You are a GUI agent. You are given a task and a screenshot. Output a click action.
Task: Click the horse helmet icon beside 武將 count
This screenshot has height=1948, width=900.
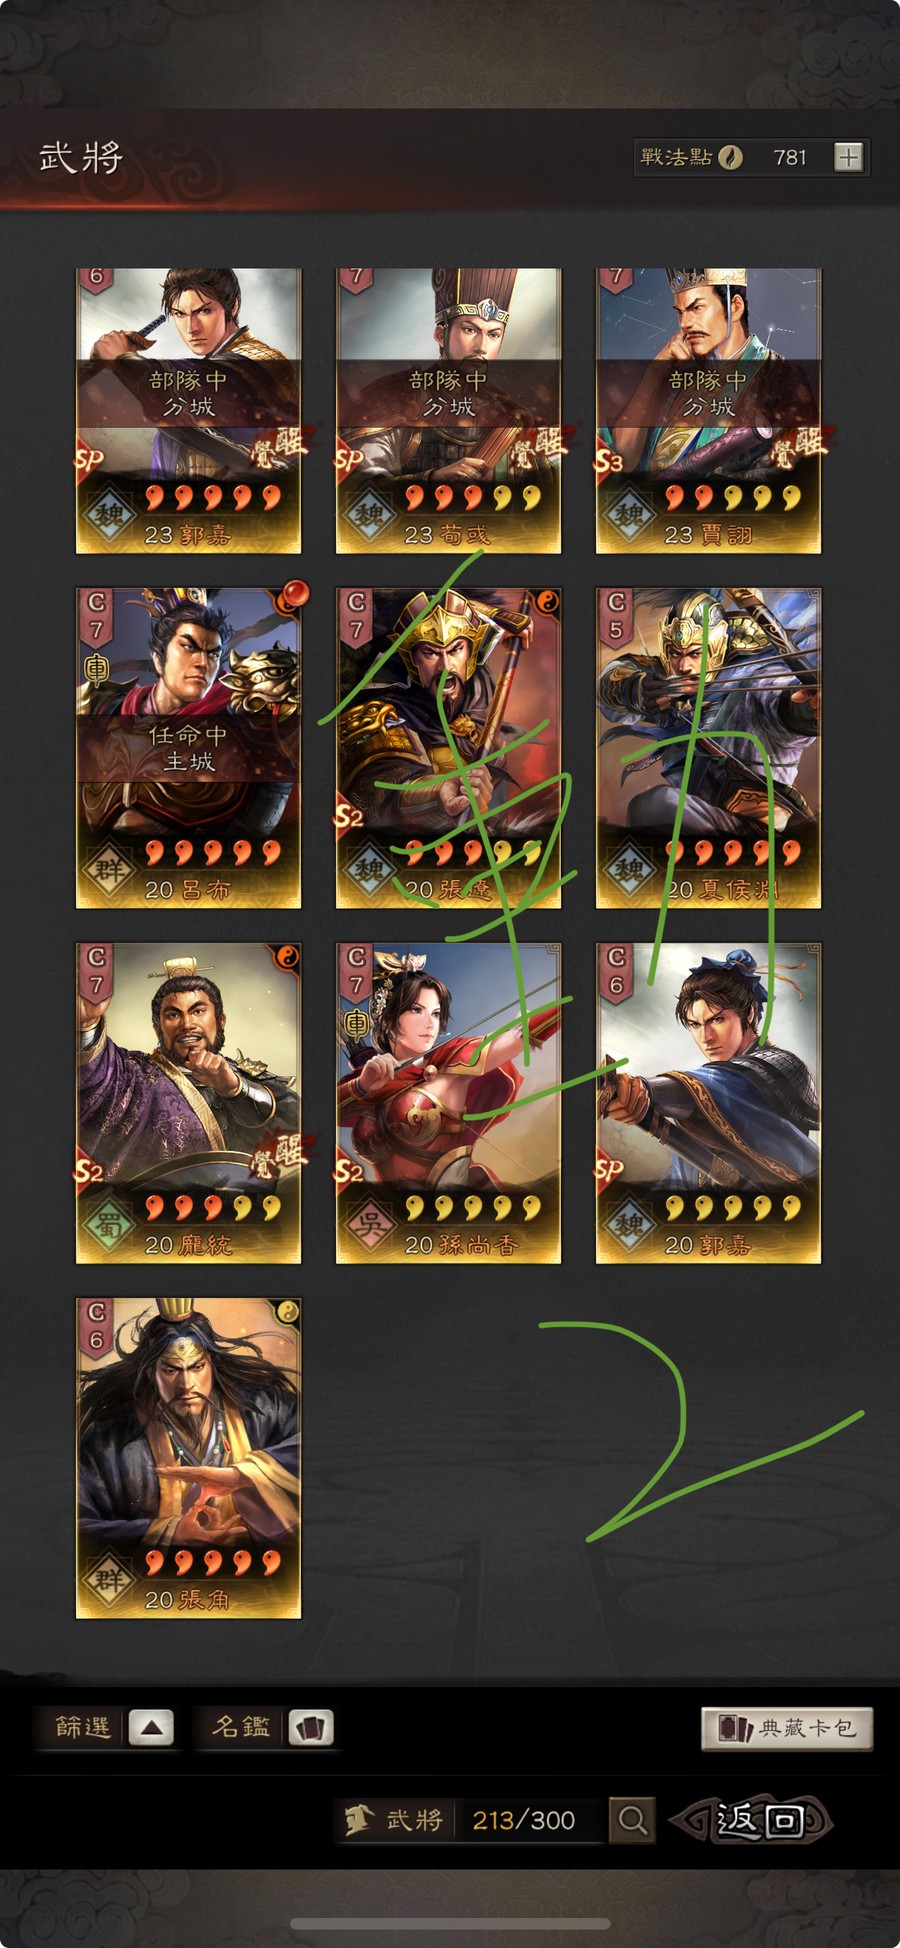pos(359,1819)
